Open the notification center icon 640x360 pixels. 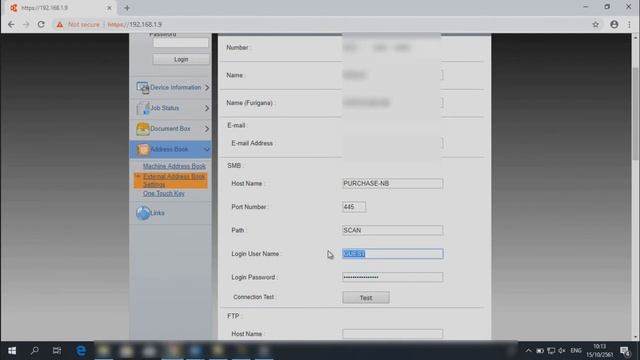[625, 351]
